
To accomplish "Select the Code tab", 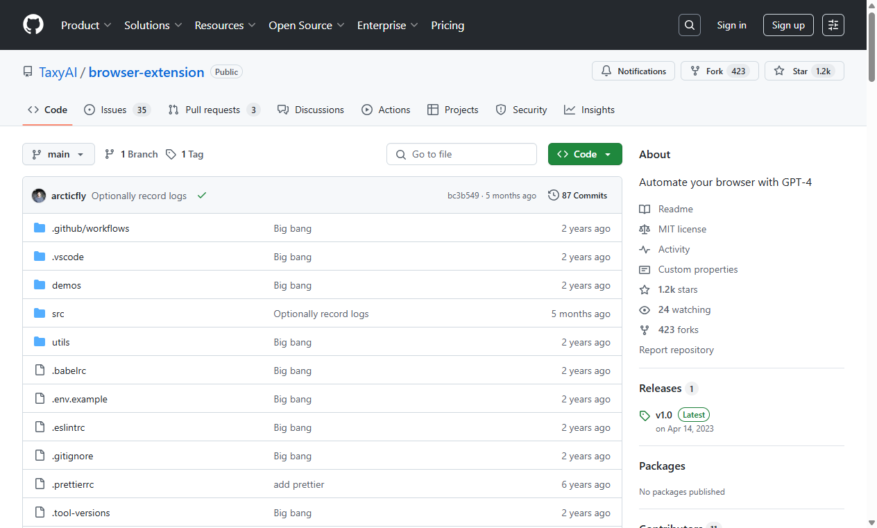I will (48, 110).
